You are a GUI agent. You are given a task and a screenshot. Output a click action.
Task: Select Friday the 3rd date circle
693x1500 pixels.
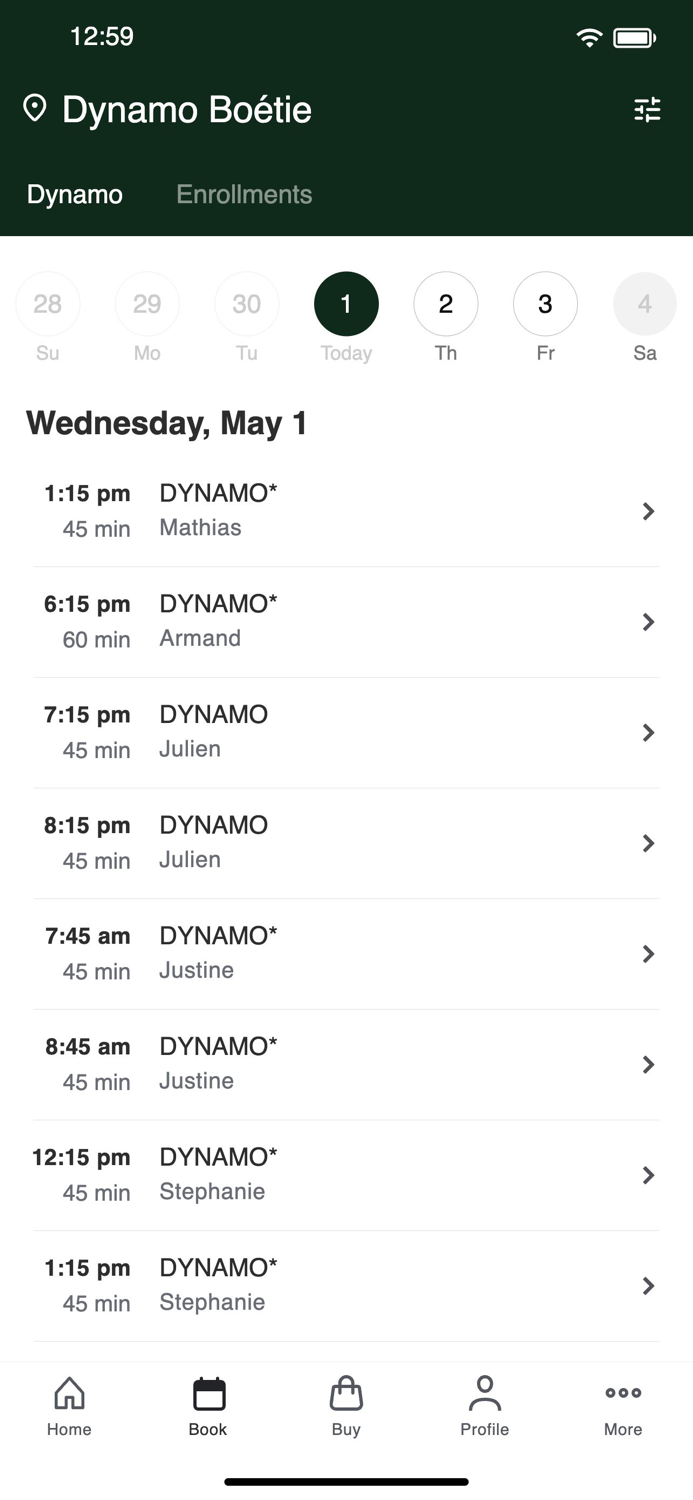tap(545, 304)
